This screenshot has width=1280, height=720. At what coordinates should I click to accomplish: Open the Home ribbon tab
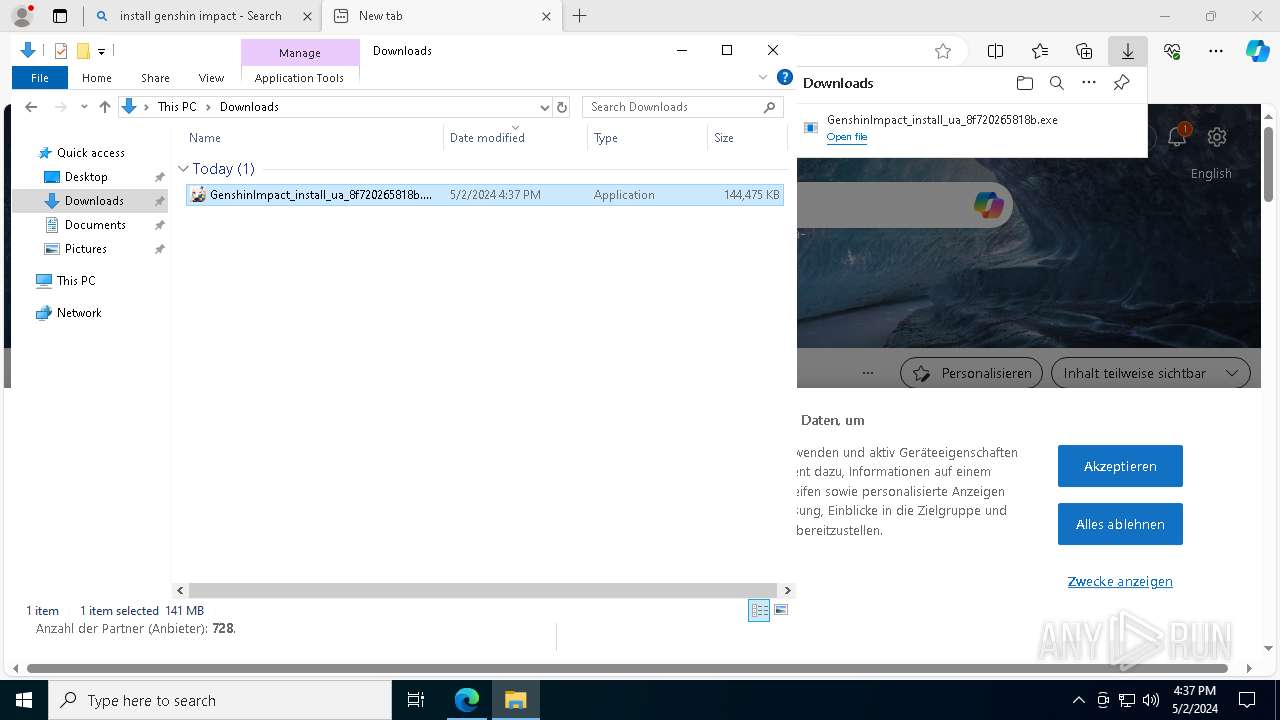pos(97,77)
